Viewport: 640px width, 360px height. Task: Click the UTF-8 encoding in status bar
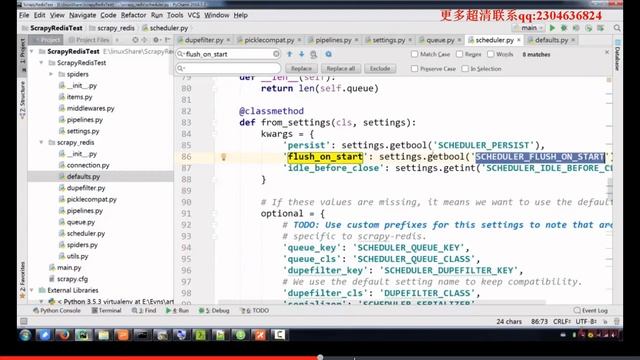(587, 322)
